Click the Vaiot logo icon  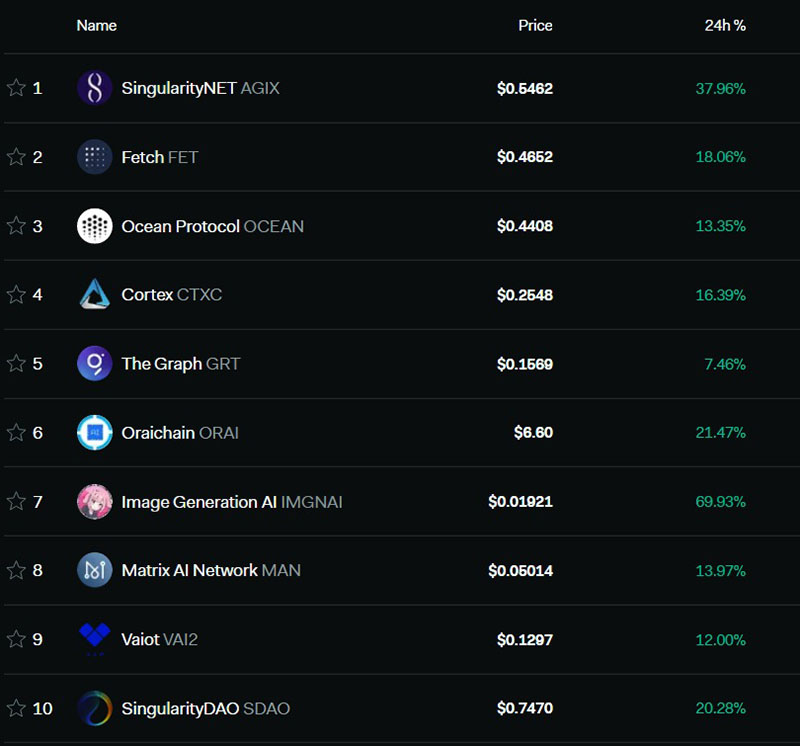95,639
